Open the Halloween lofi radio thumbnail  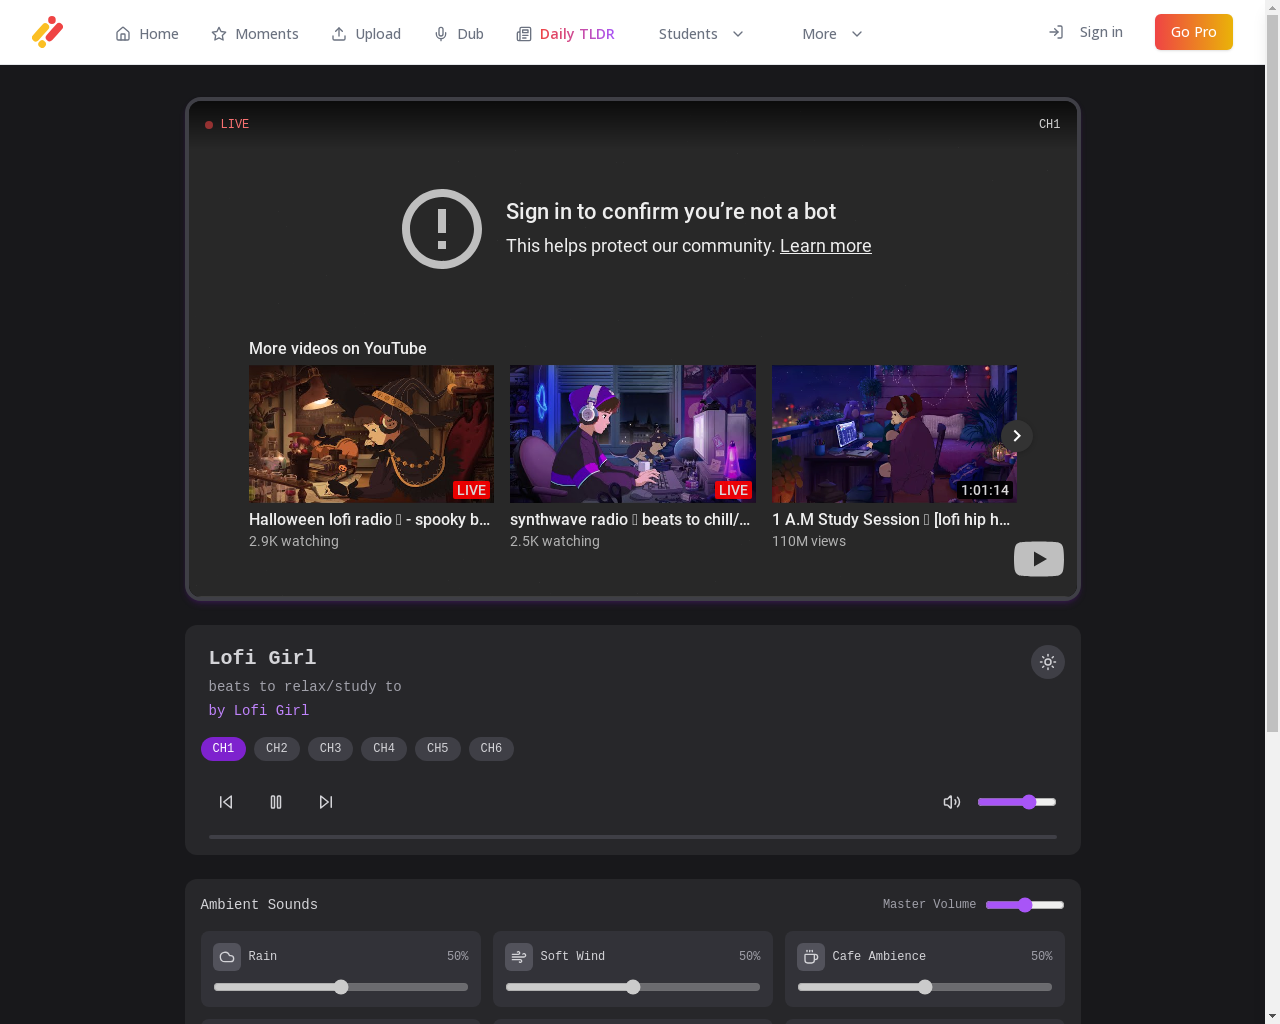371,434
